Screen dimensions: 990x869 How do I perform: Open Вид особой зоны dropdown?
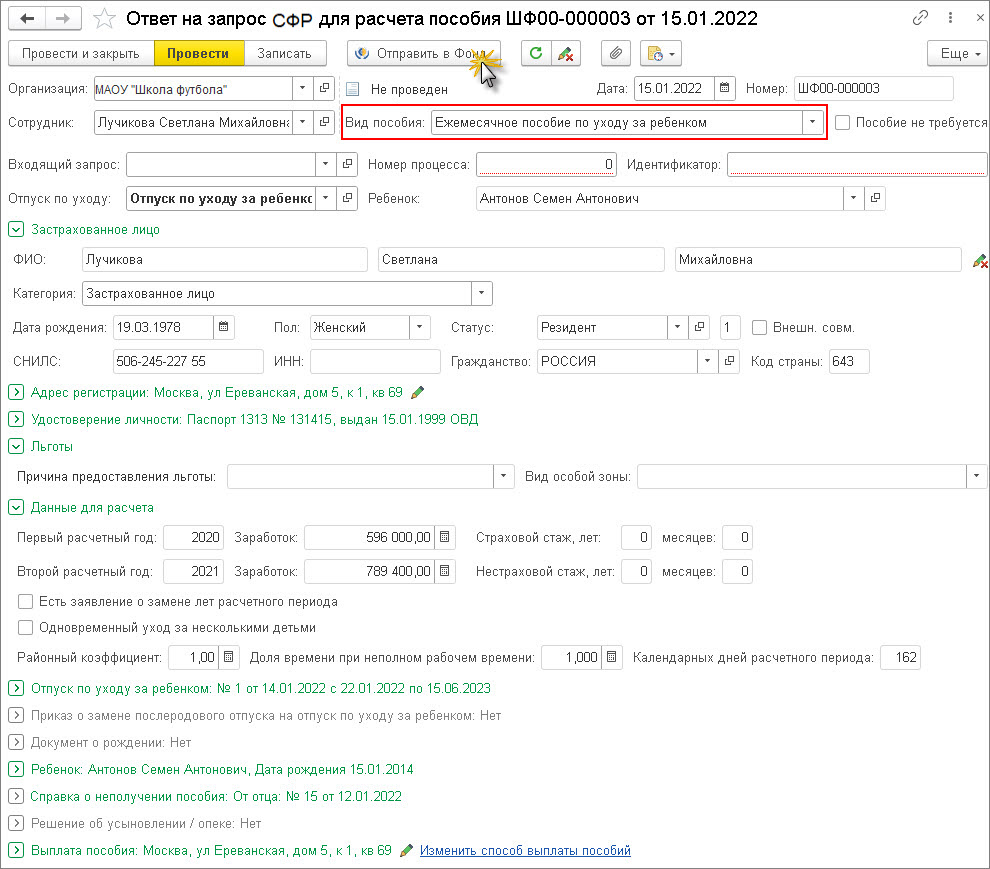click(976, 476)
